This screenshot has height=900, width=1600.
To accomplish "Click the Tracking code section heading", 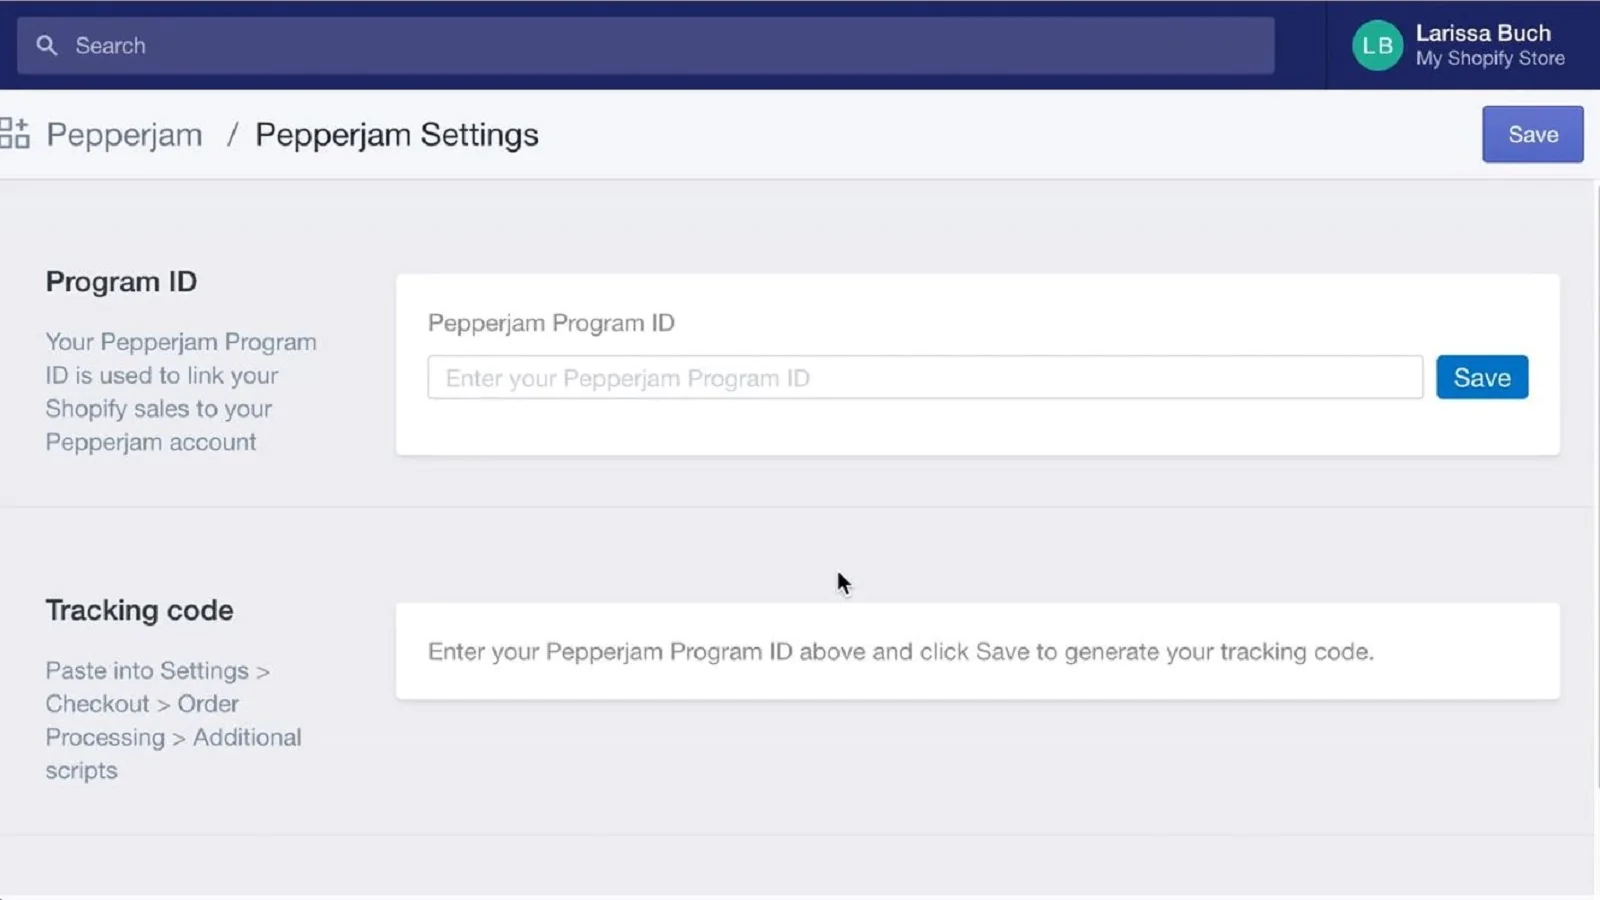I will coord(139,610).
